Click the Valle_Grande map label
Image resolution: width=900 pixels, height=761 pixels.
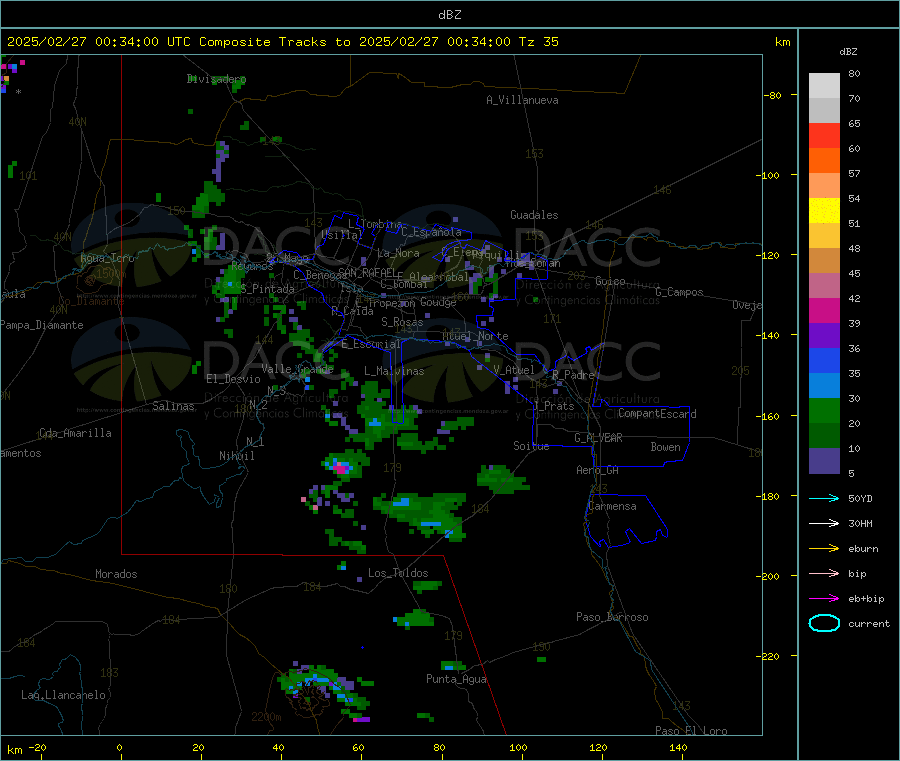(297, 369)
